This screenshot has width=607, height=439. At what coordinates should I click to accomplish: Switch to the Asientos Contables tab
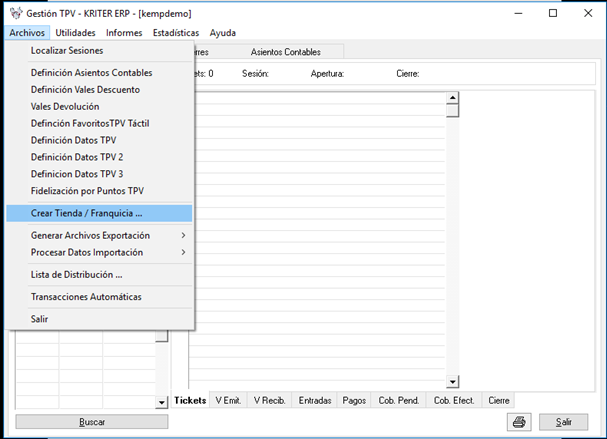pyautogui.click(x=285, y=52)
